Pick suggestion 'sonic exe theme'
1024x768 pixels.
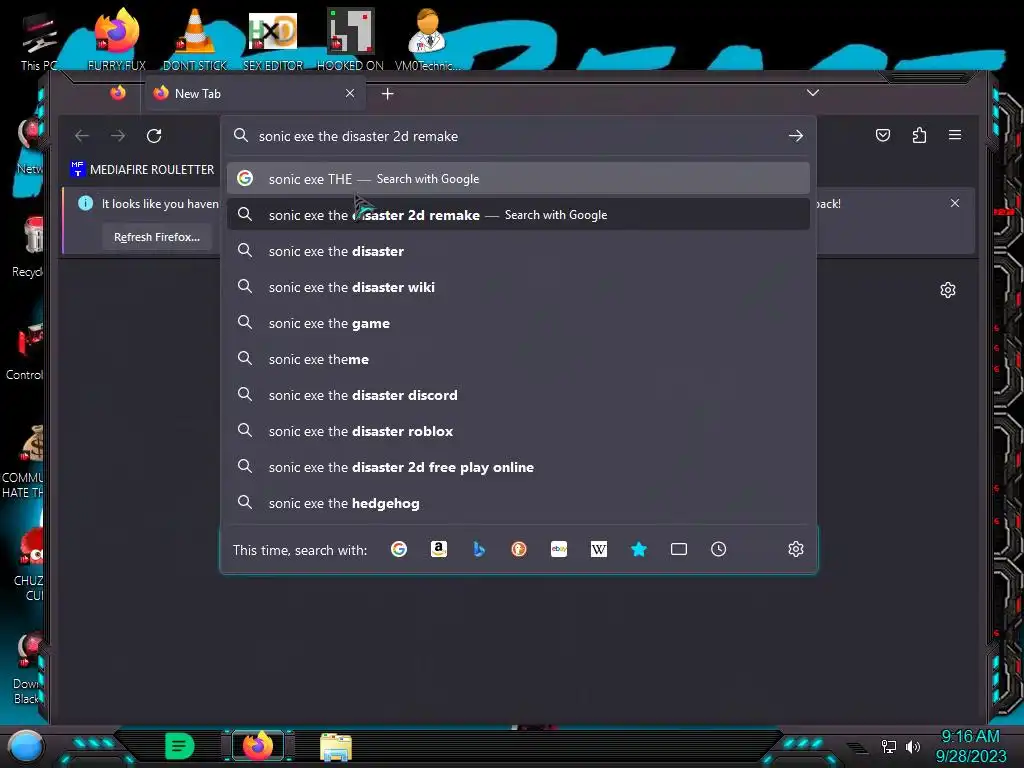tap(518, 359)
